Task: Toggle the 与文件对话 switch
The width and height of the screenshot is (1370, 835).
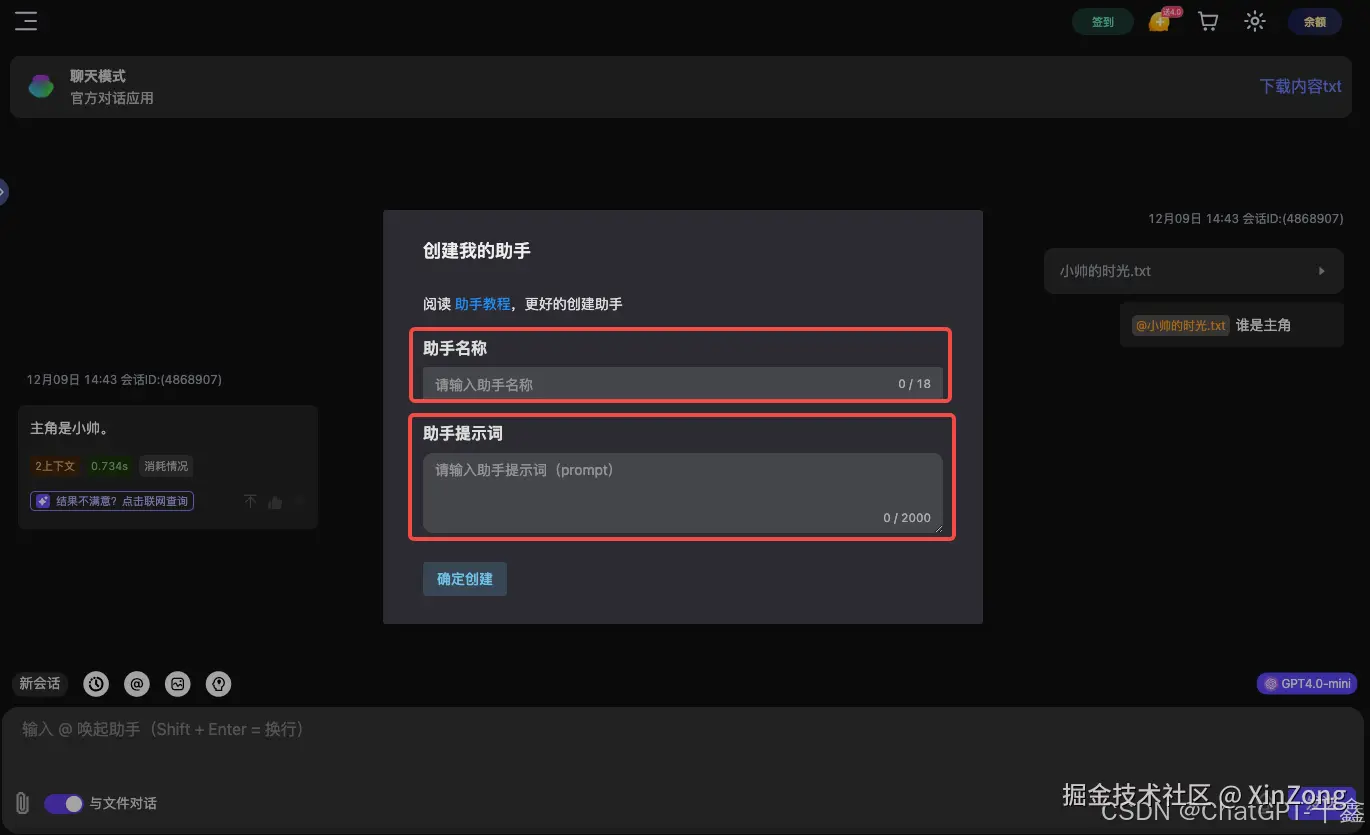Action: [63, 803]
